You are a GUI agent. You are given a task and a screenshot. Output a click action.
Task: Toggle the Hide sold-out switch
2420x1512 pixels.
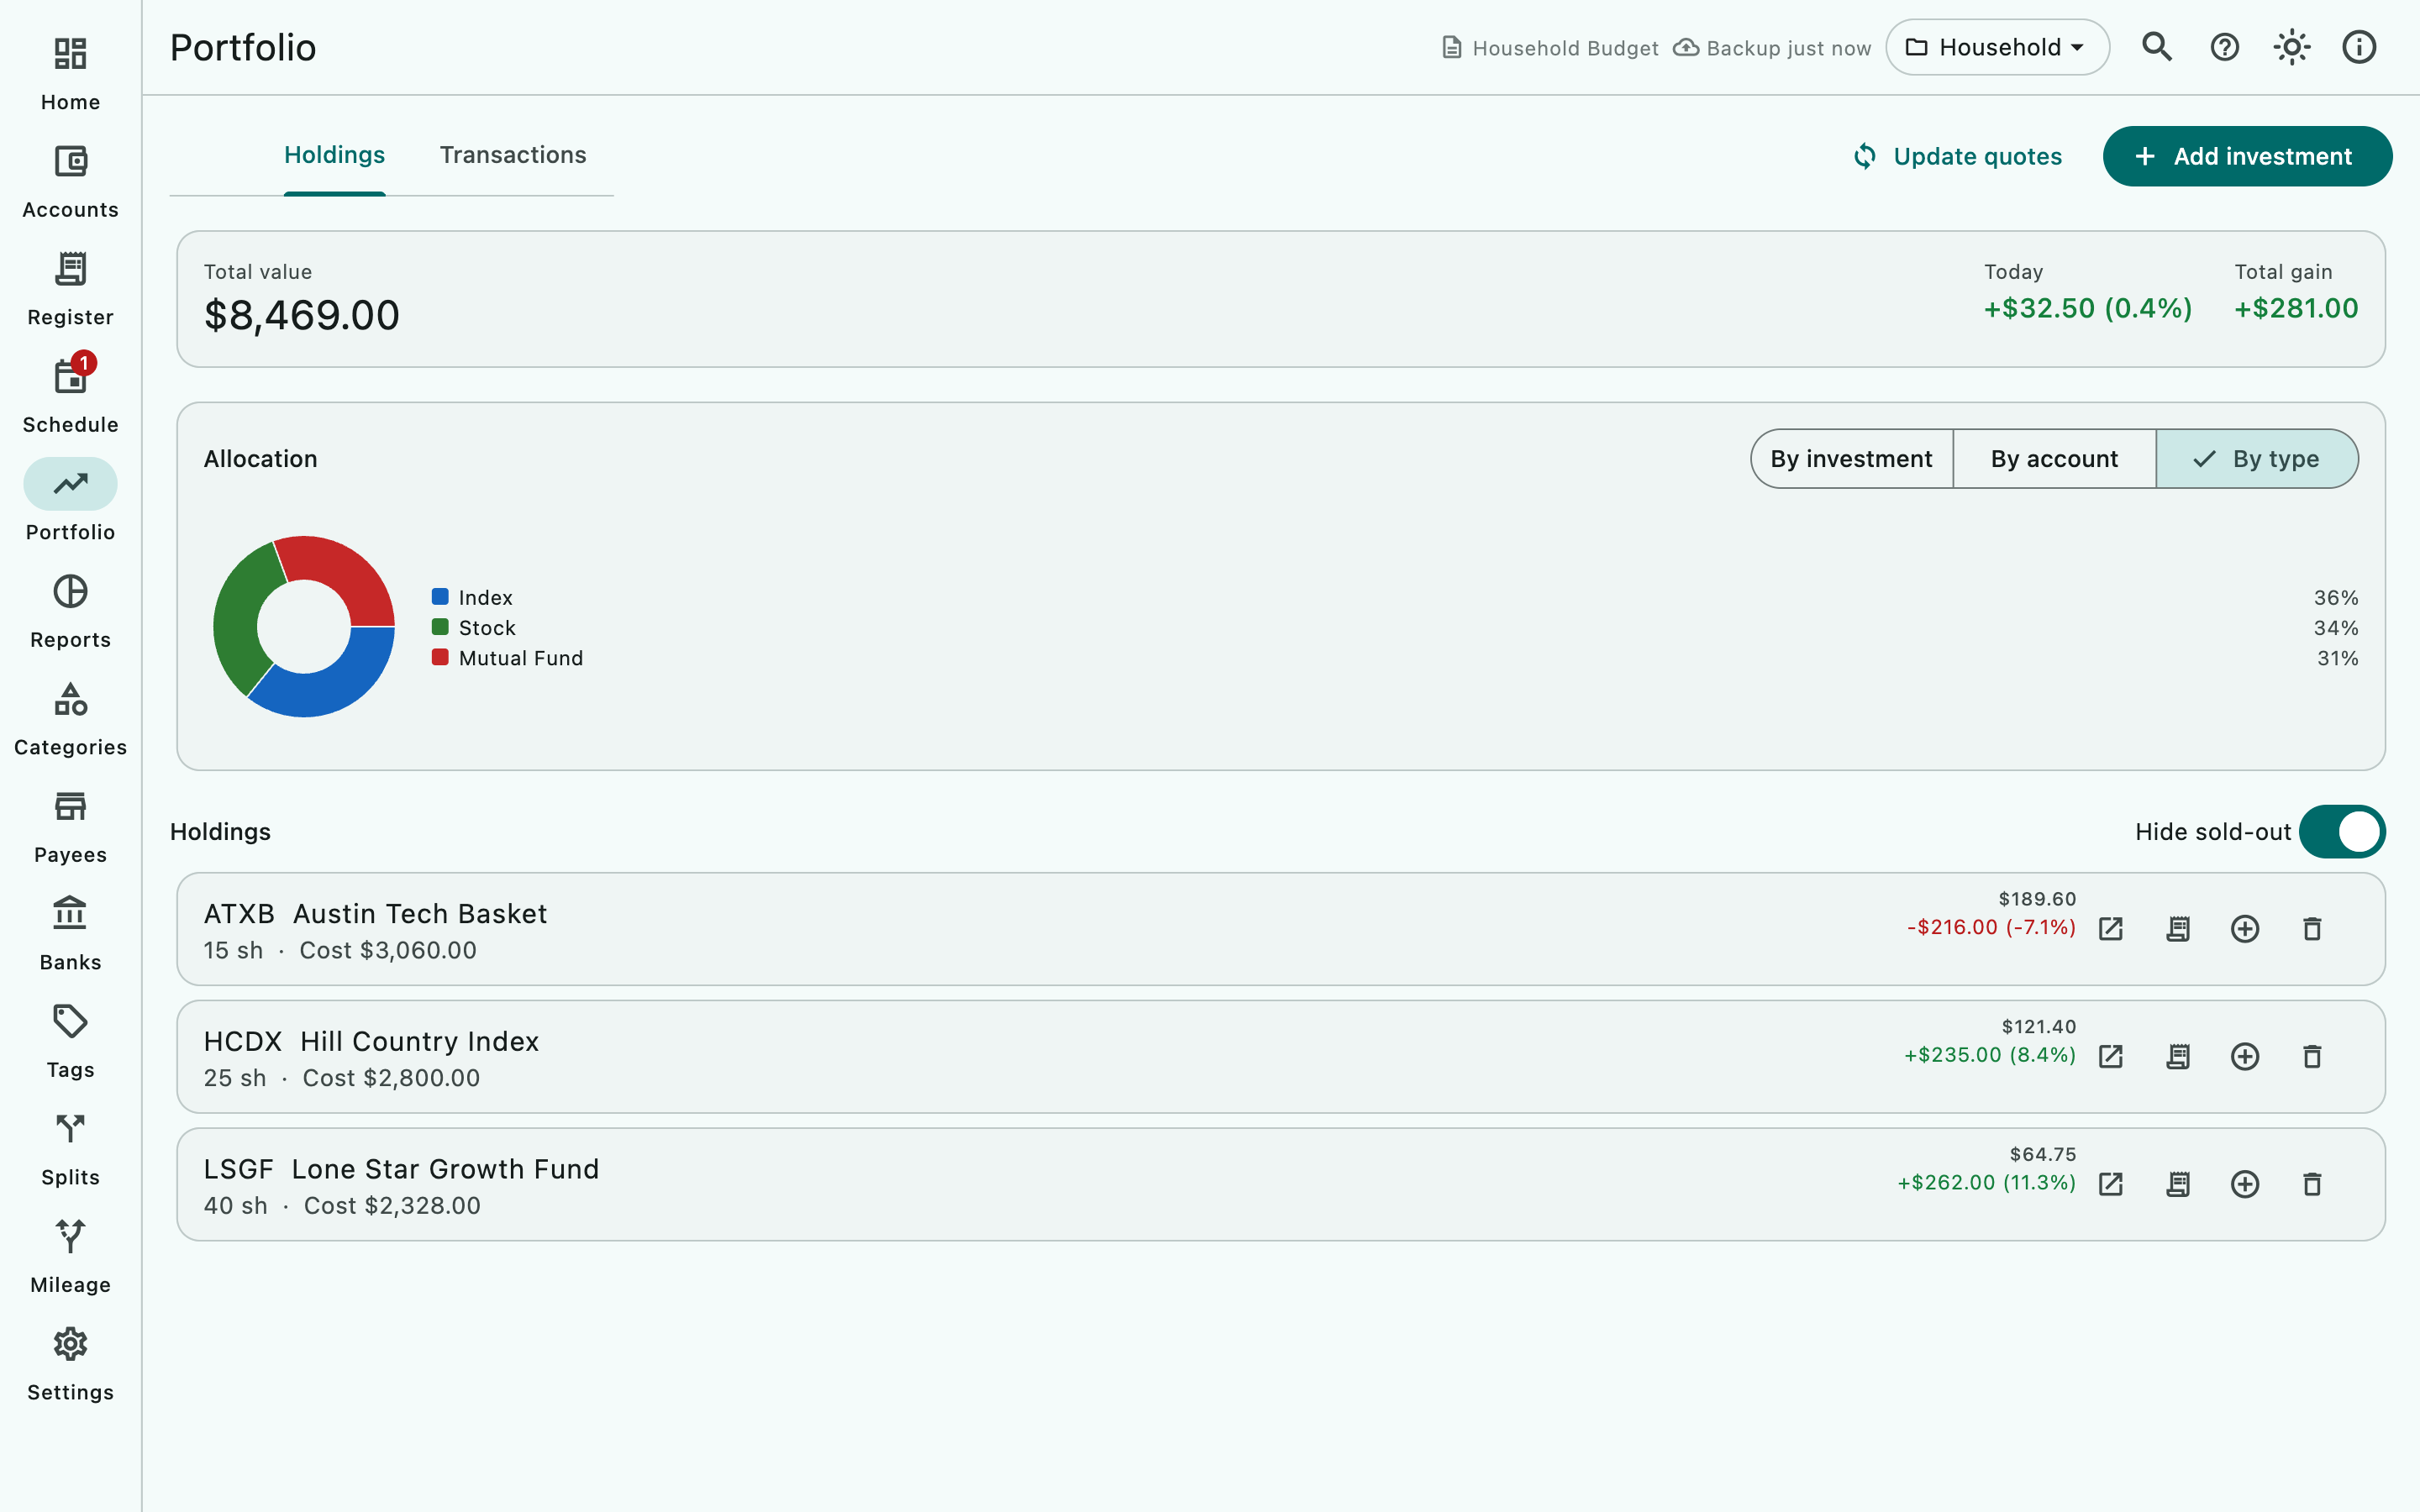2342,832
